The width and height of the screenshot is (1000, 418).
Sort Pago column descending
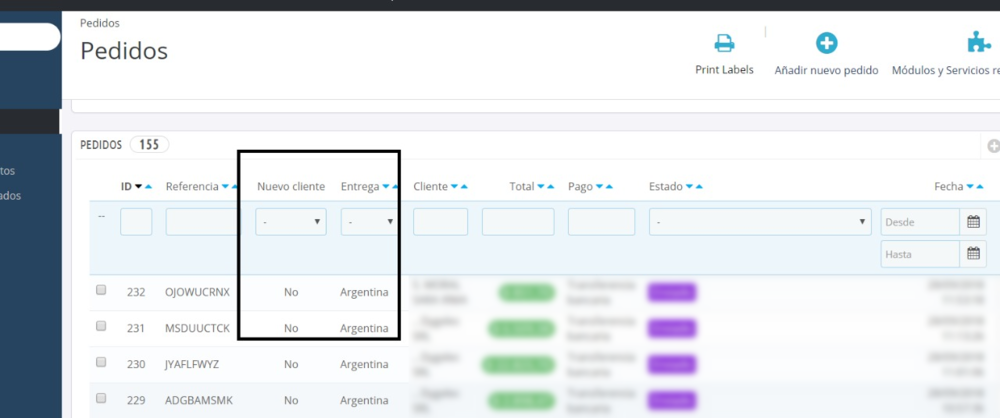coord(599,186)
